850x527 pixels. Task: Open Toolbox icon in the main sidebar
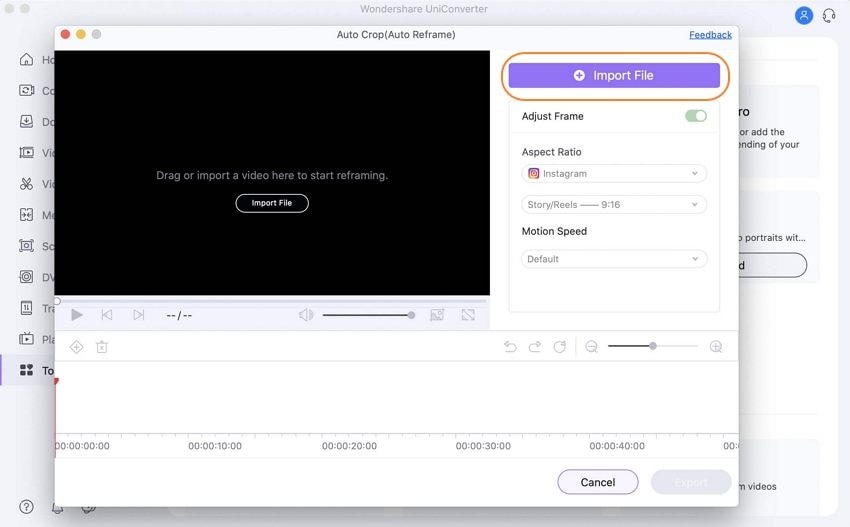26,370
